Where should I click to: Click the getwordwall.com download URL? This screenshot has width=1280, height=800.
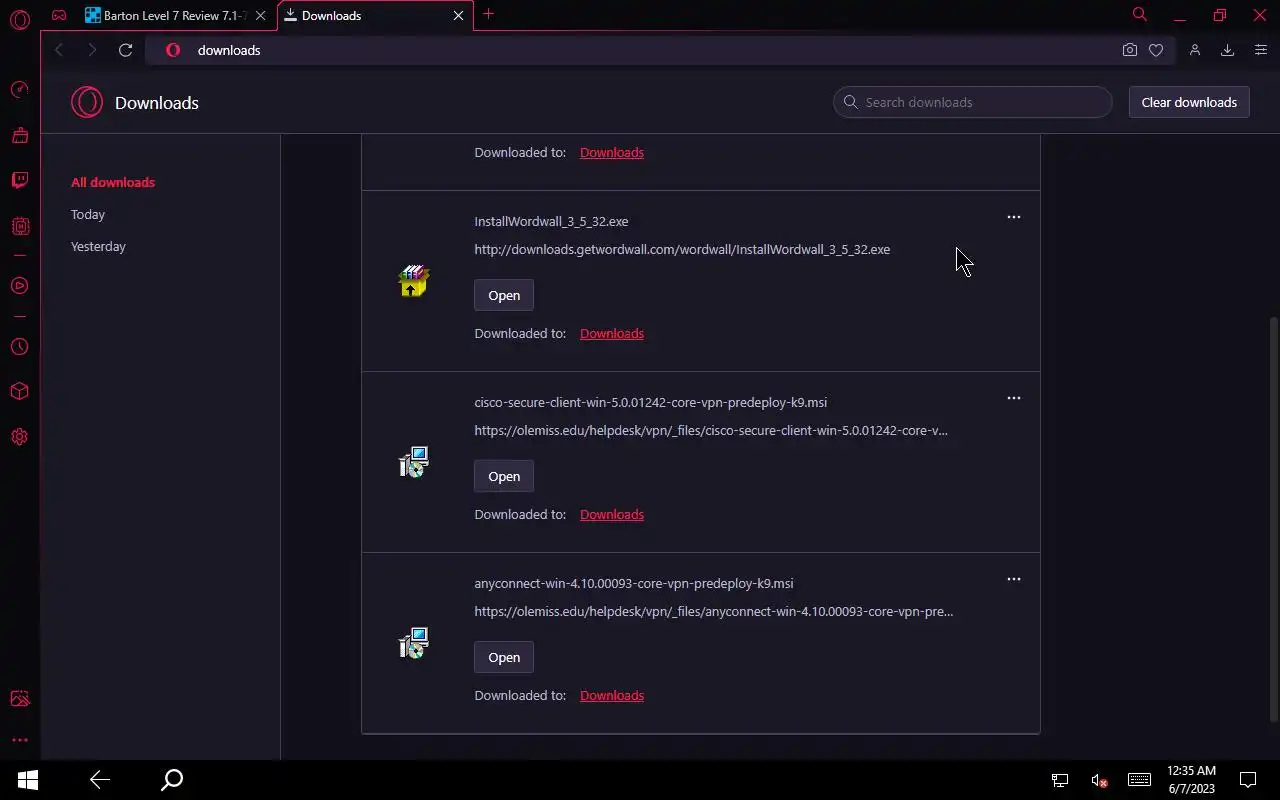click(682, 249)
